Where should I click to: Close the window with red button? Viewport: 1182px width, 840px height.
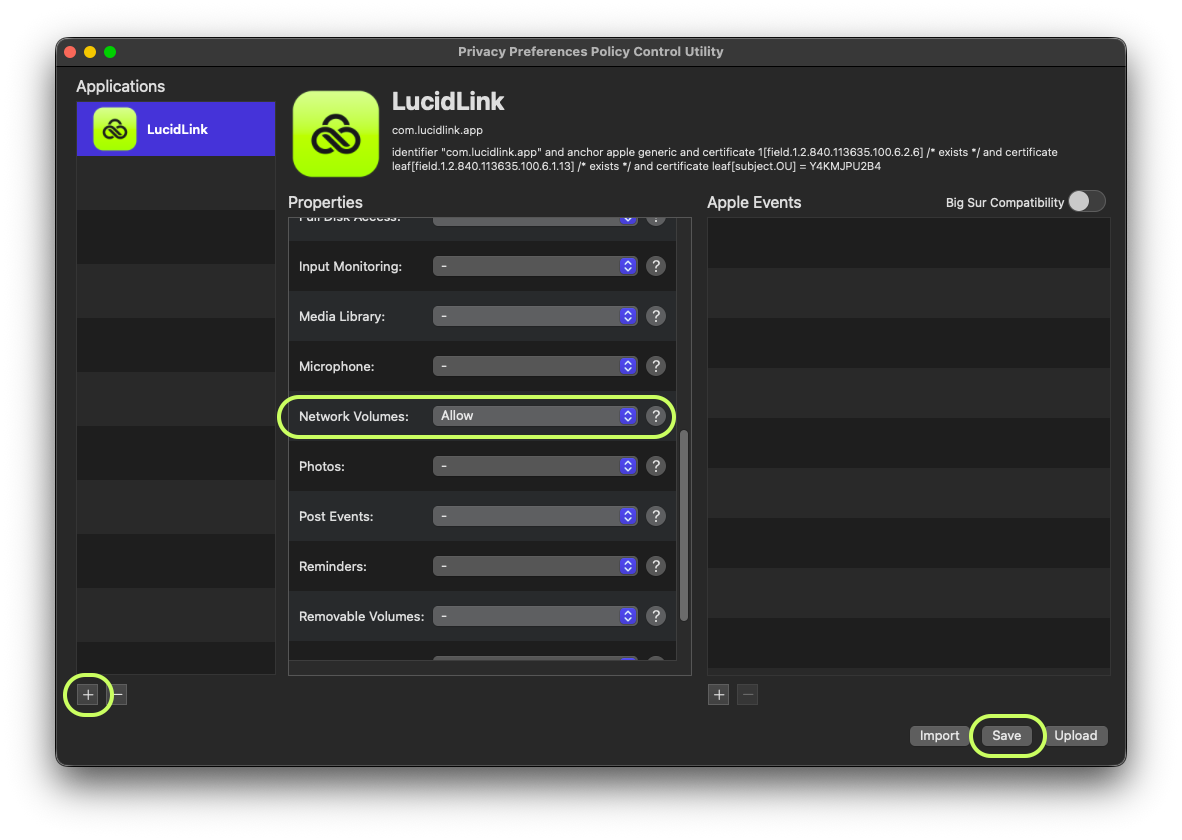tap(70, 52)
